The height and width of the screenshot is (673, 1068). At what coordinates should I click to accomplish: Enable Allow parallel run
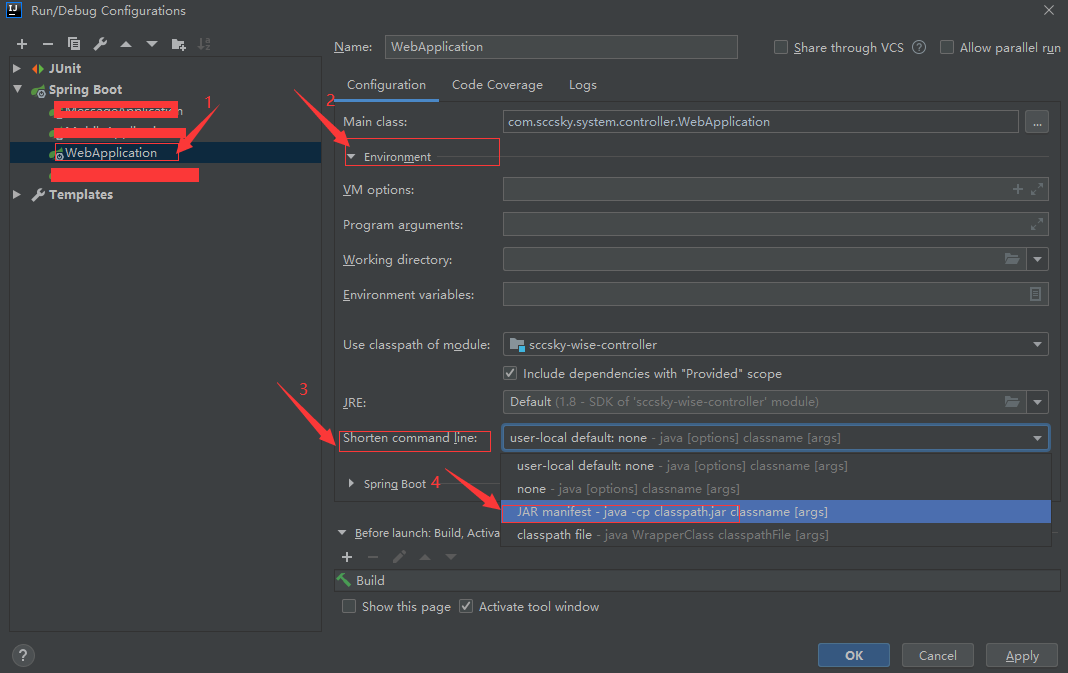pos(946,47)
